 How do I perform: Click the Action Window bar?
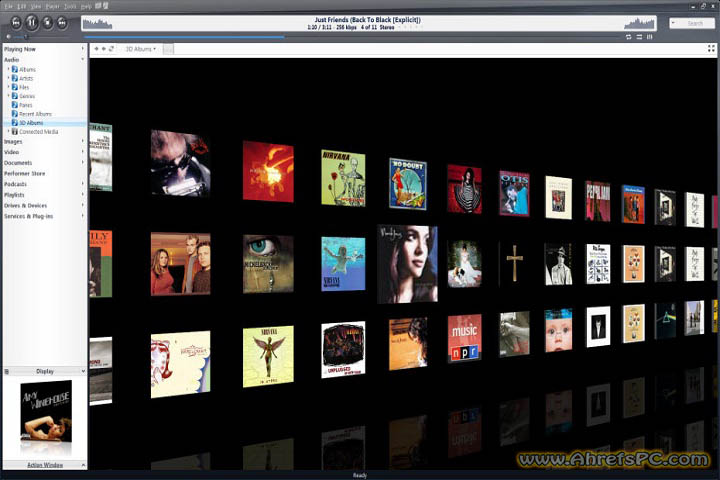(x=45, y=465)
